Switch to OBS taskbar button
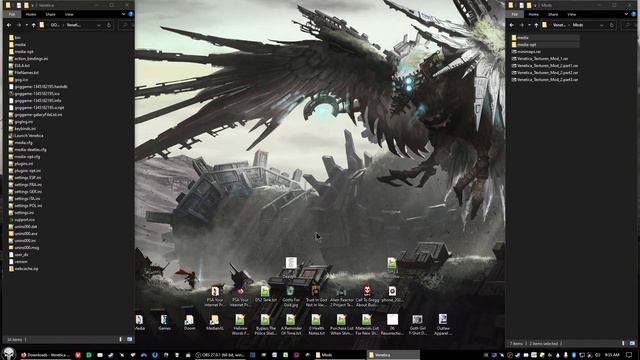 tap(220, 355)
